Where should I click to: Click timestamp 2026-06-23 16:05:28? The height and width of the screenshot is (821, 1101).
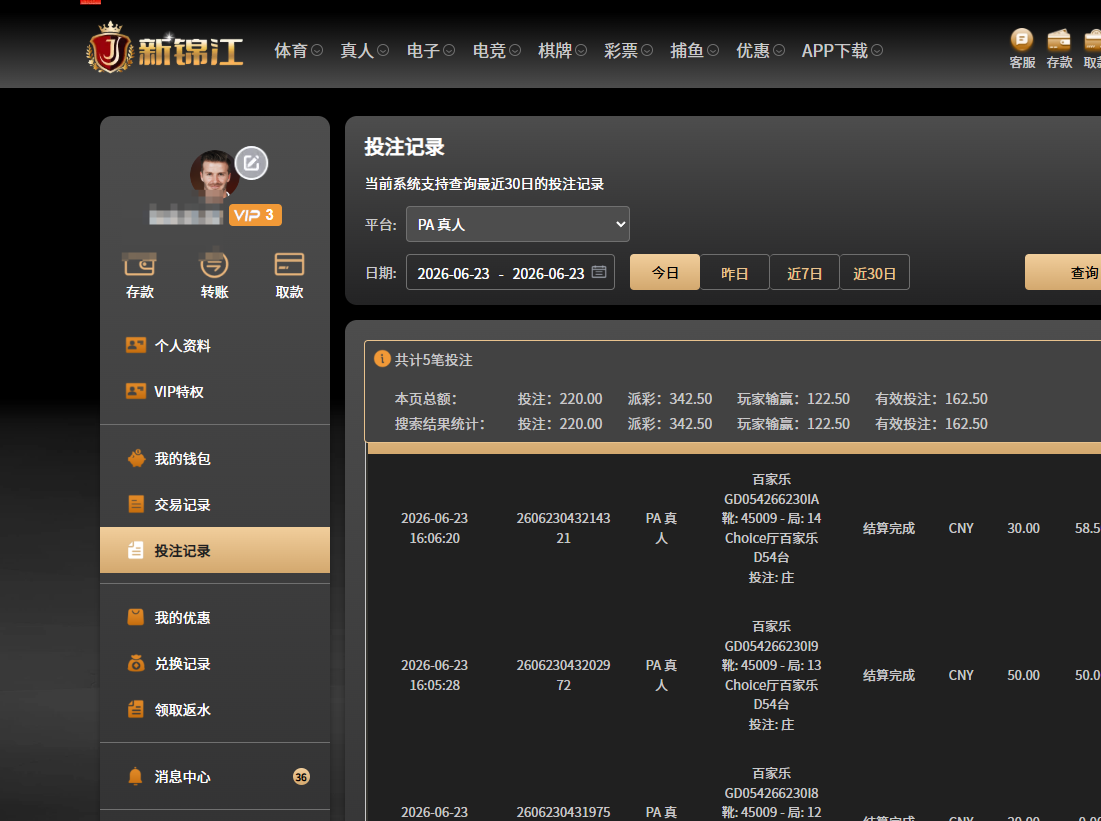pyautogui.click(x=435, y=674)
